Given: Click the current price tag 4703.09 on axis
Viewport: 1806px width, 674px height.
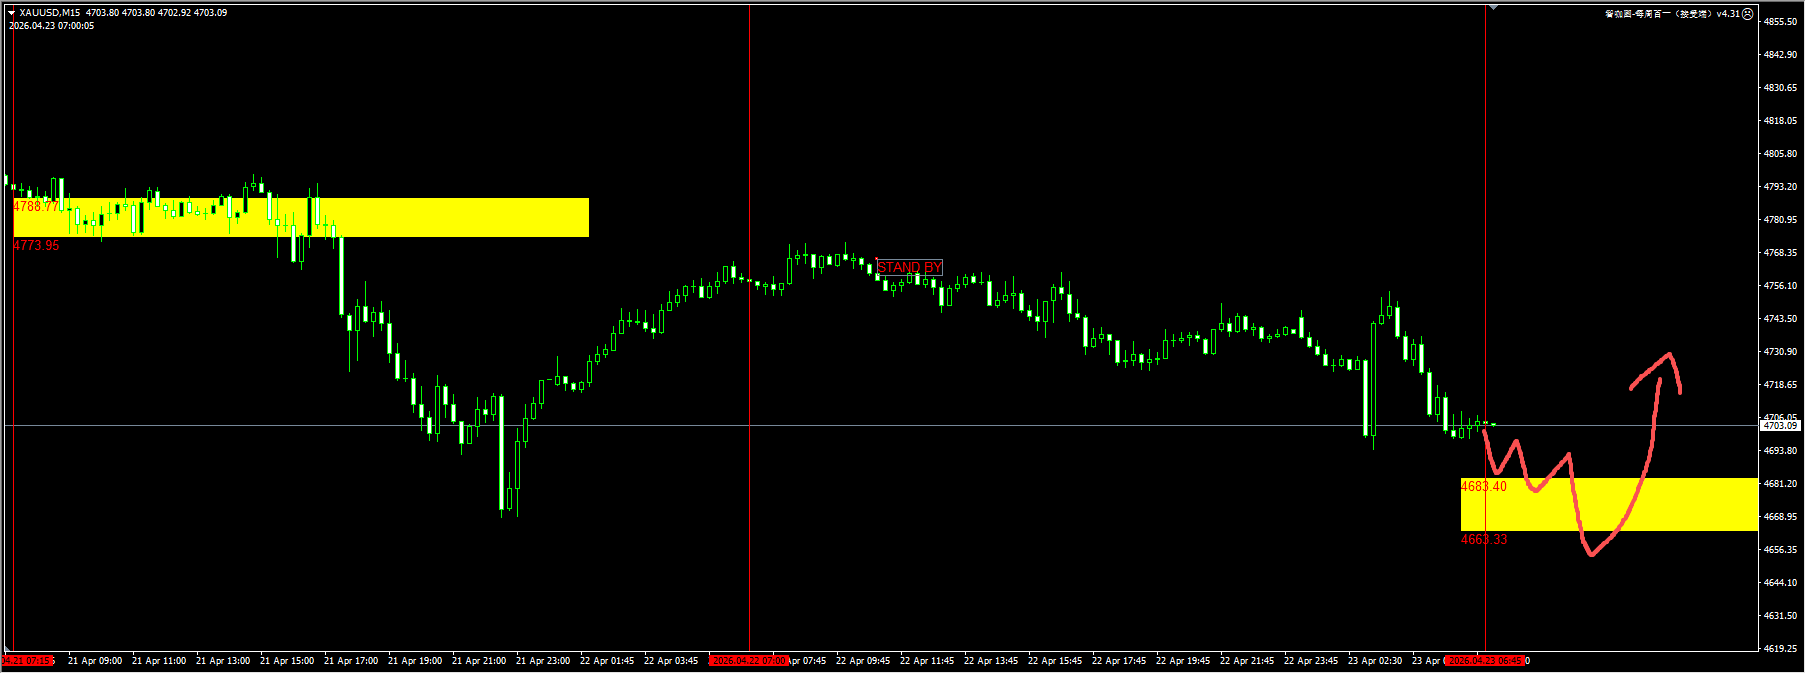Looking at the screenshot, I should coord(1780,426).
